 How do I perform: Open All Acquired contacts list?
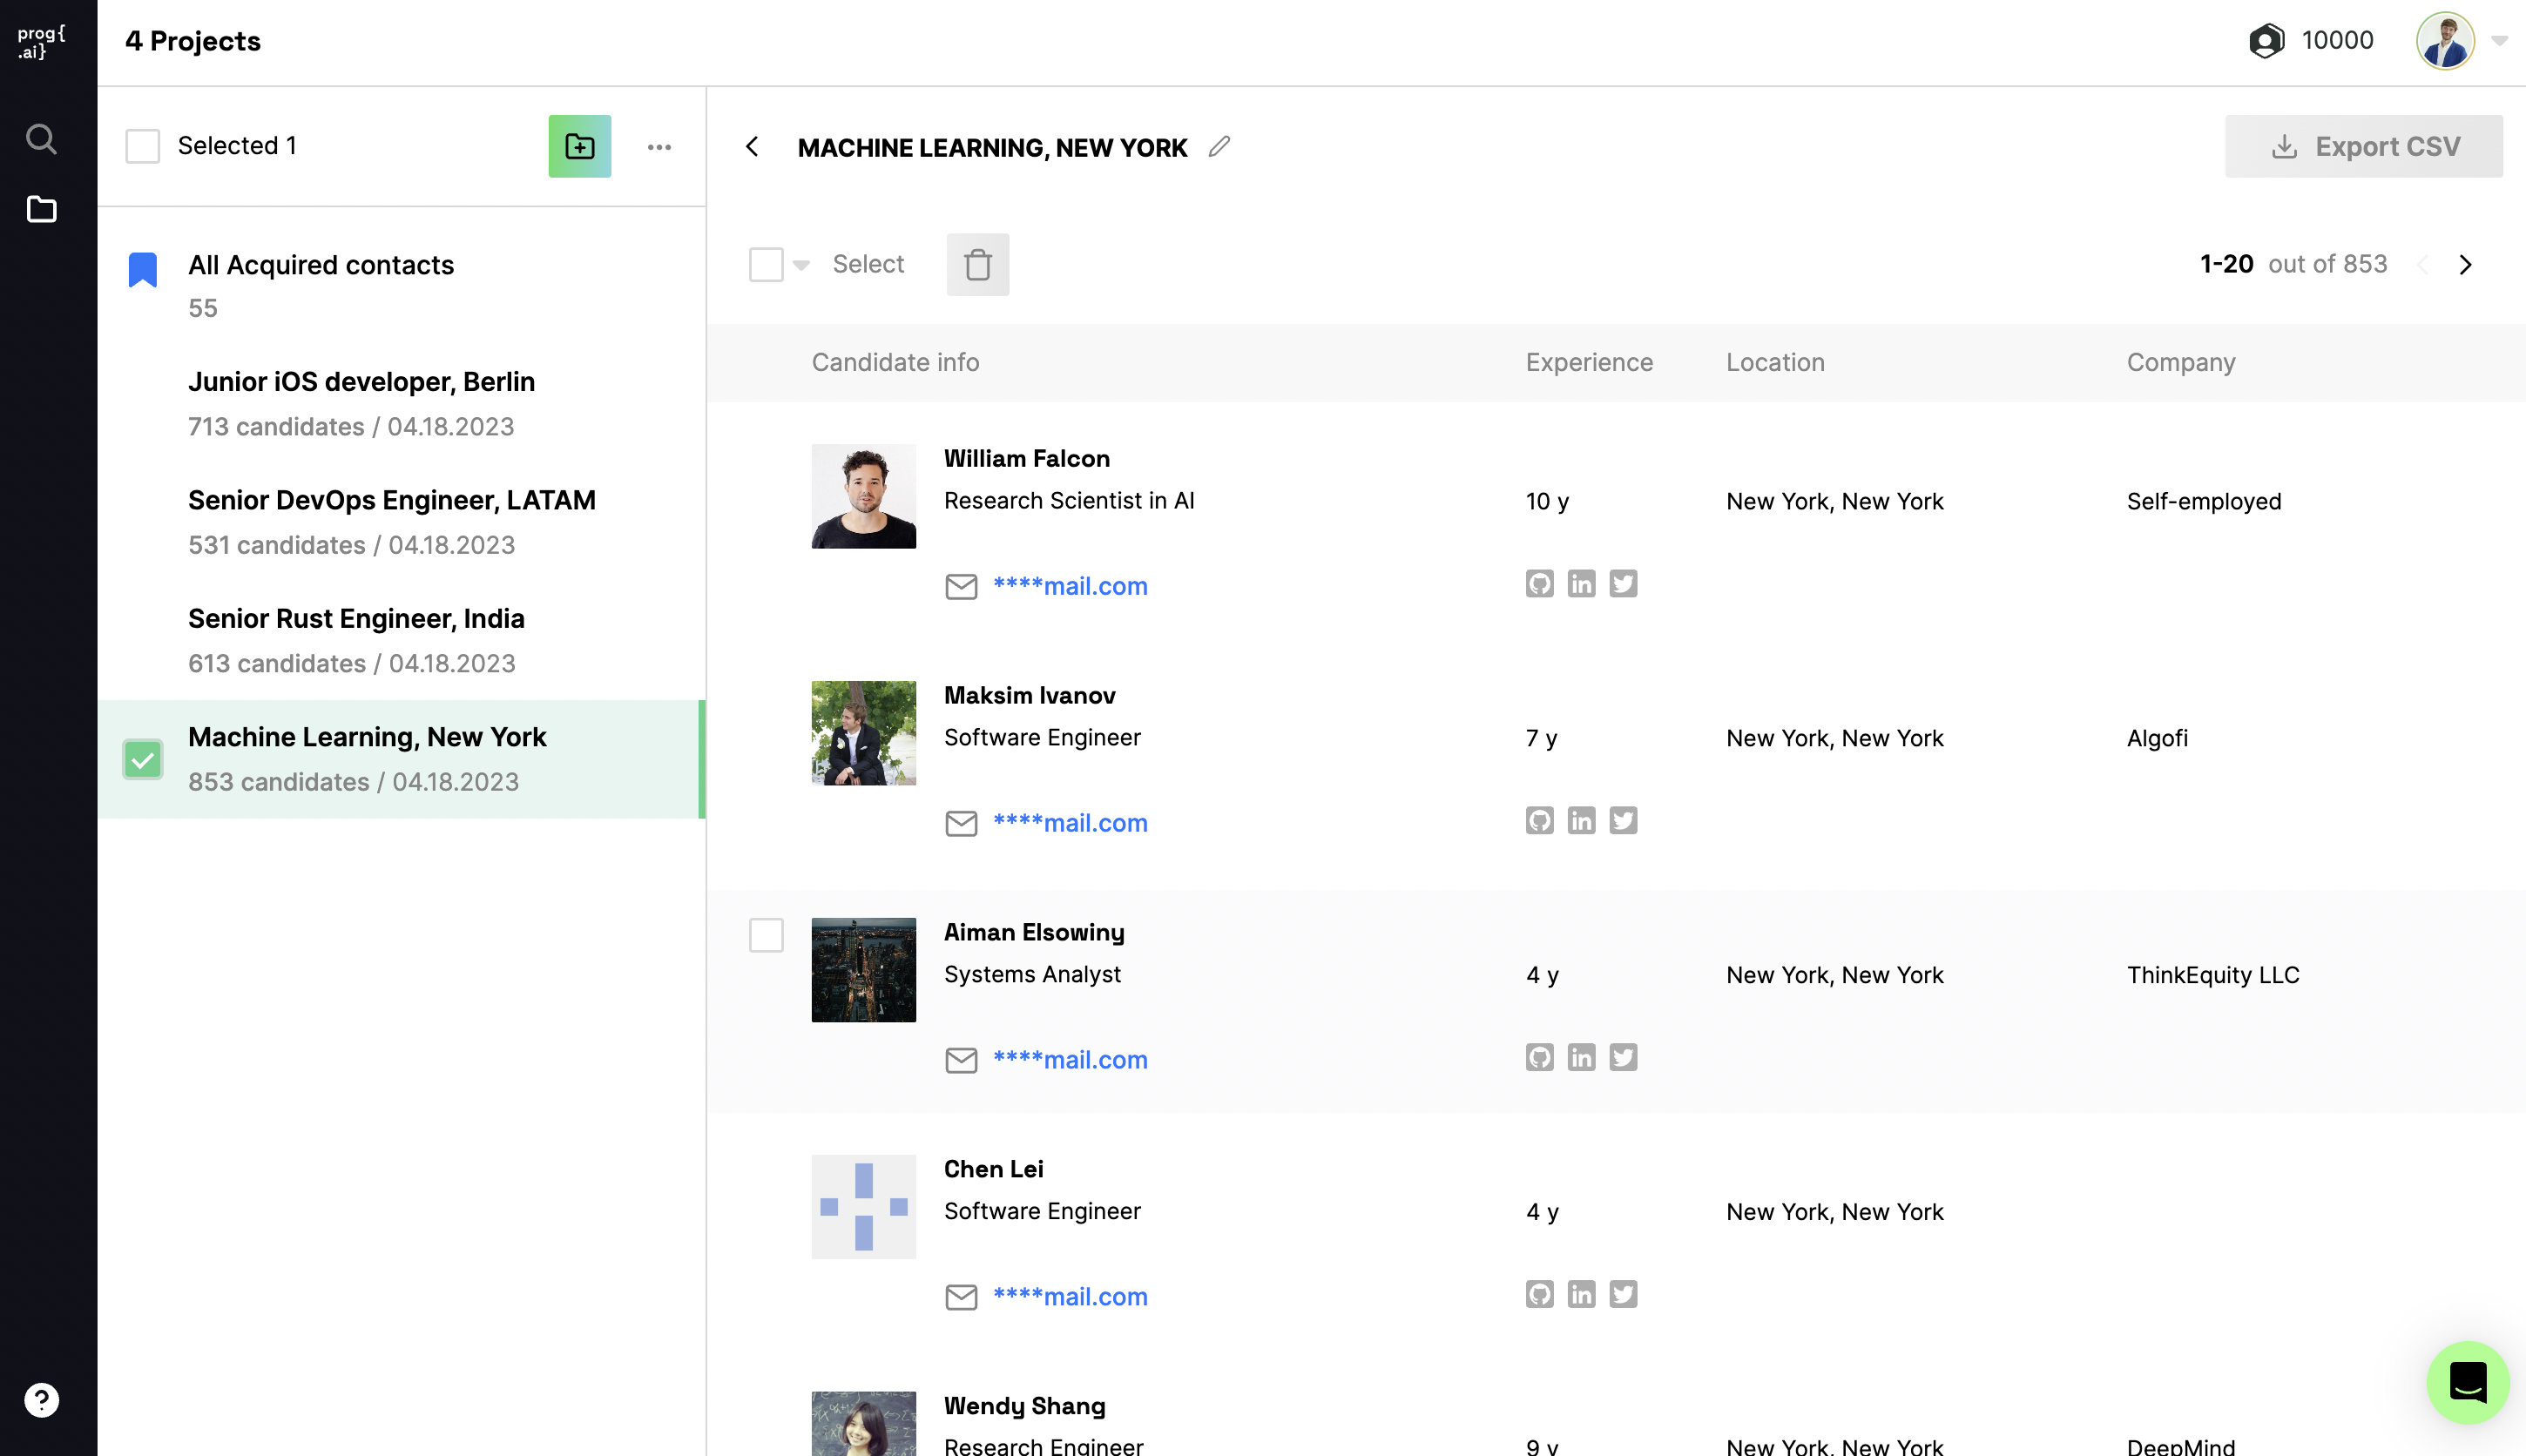click(x=320, y=266)
